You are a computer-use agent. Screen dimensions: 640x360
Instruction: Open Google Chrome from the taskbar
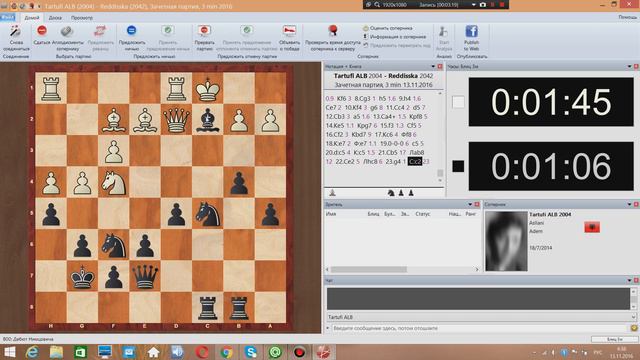227,352
